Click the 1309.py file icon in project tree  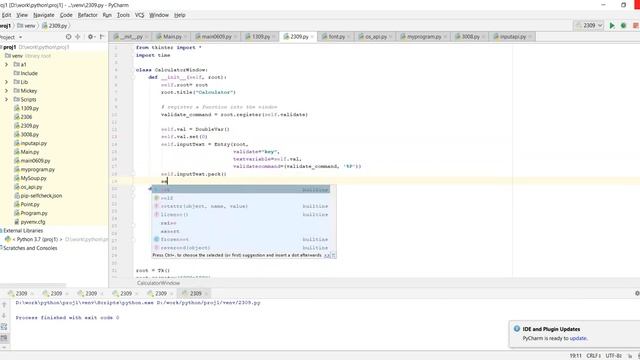point(17,108)
